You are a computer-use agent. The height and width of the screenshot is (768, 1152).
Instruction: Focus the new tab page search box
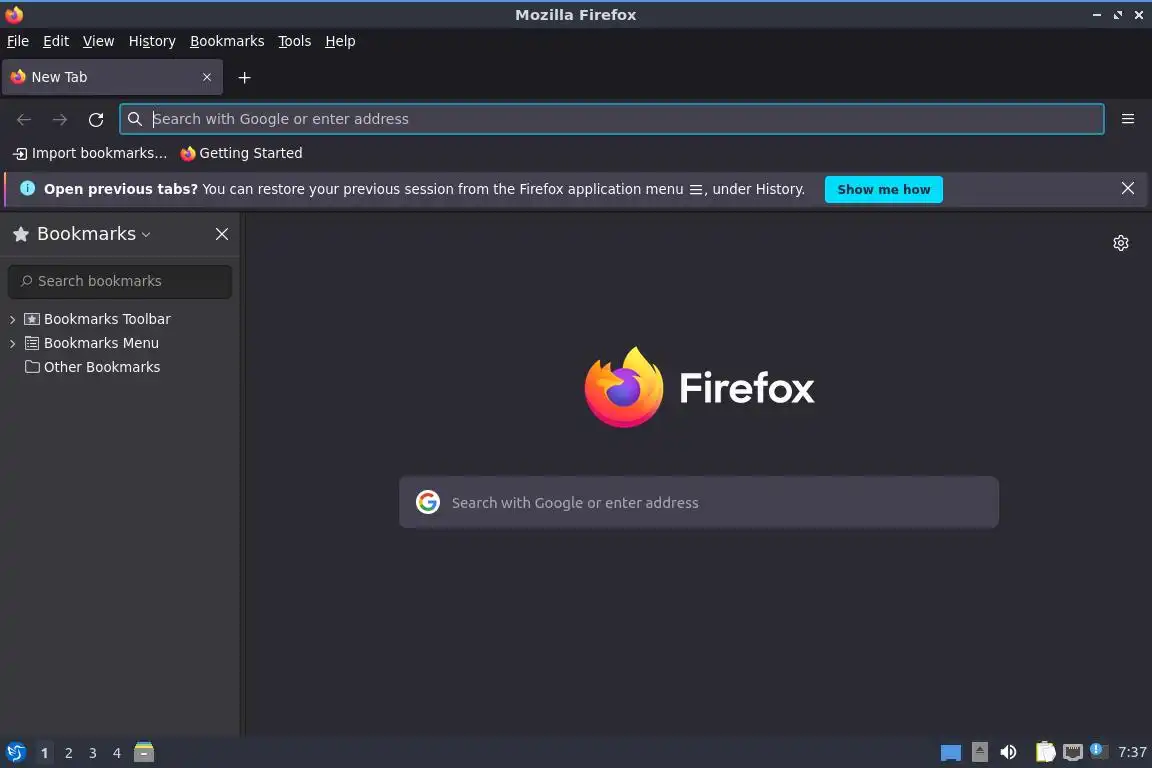click(x=699, y=502)
